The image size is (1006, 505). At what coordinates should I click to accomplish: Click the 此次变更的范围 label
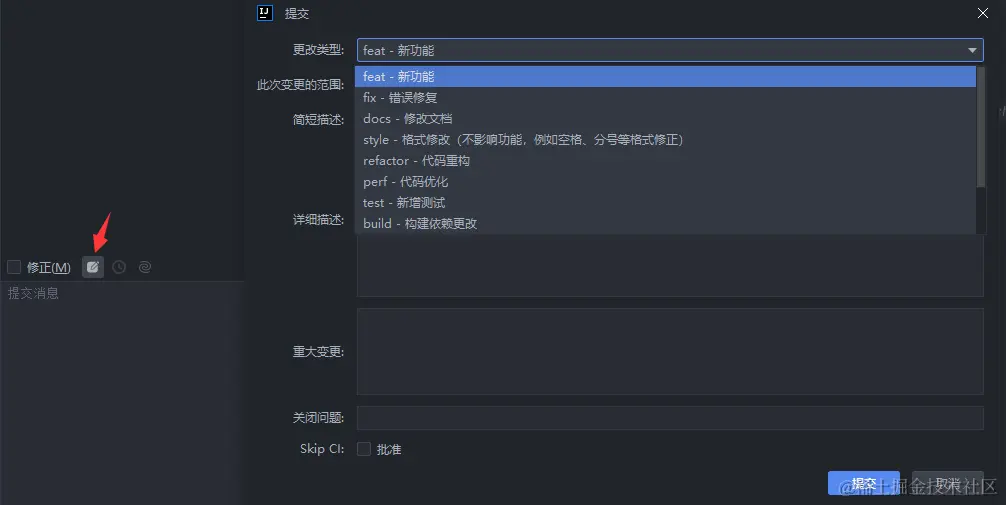pos(300,85)
